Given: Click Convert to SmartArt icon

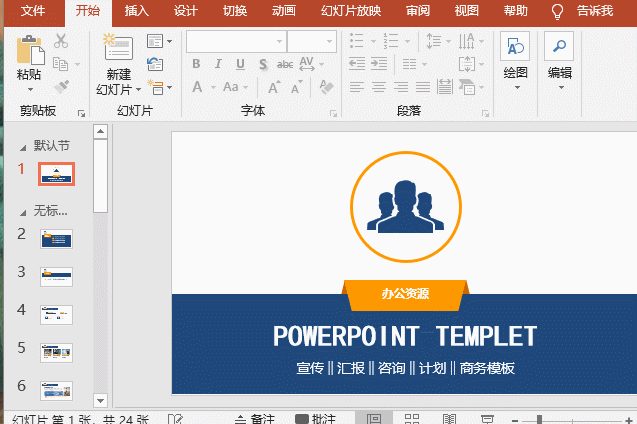Looking at the screenshot, I should pos(467,87).
